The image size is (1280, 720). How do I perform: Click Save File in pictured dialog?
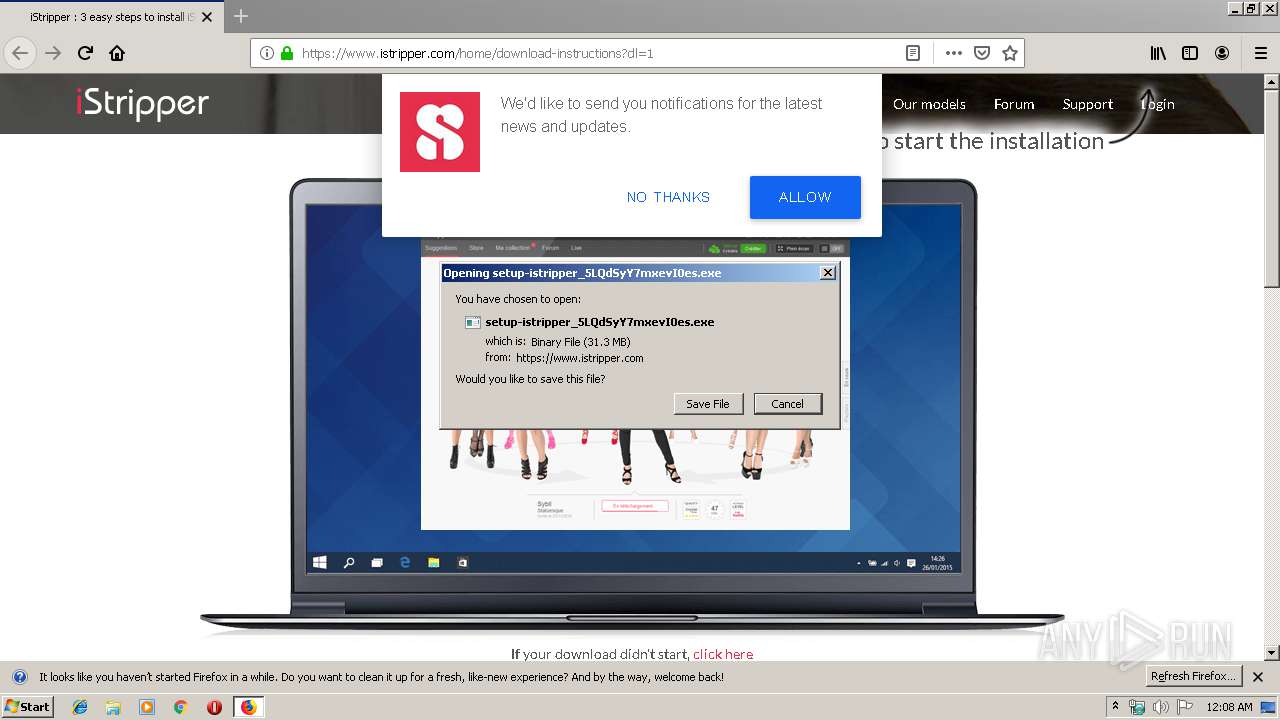708,404
